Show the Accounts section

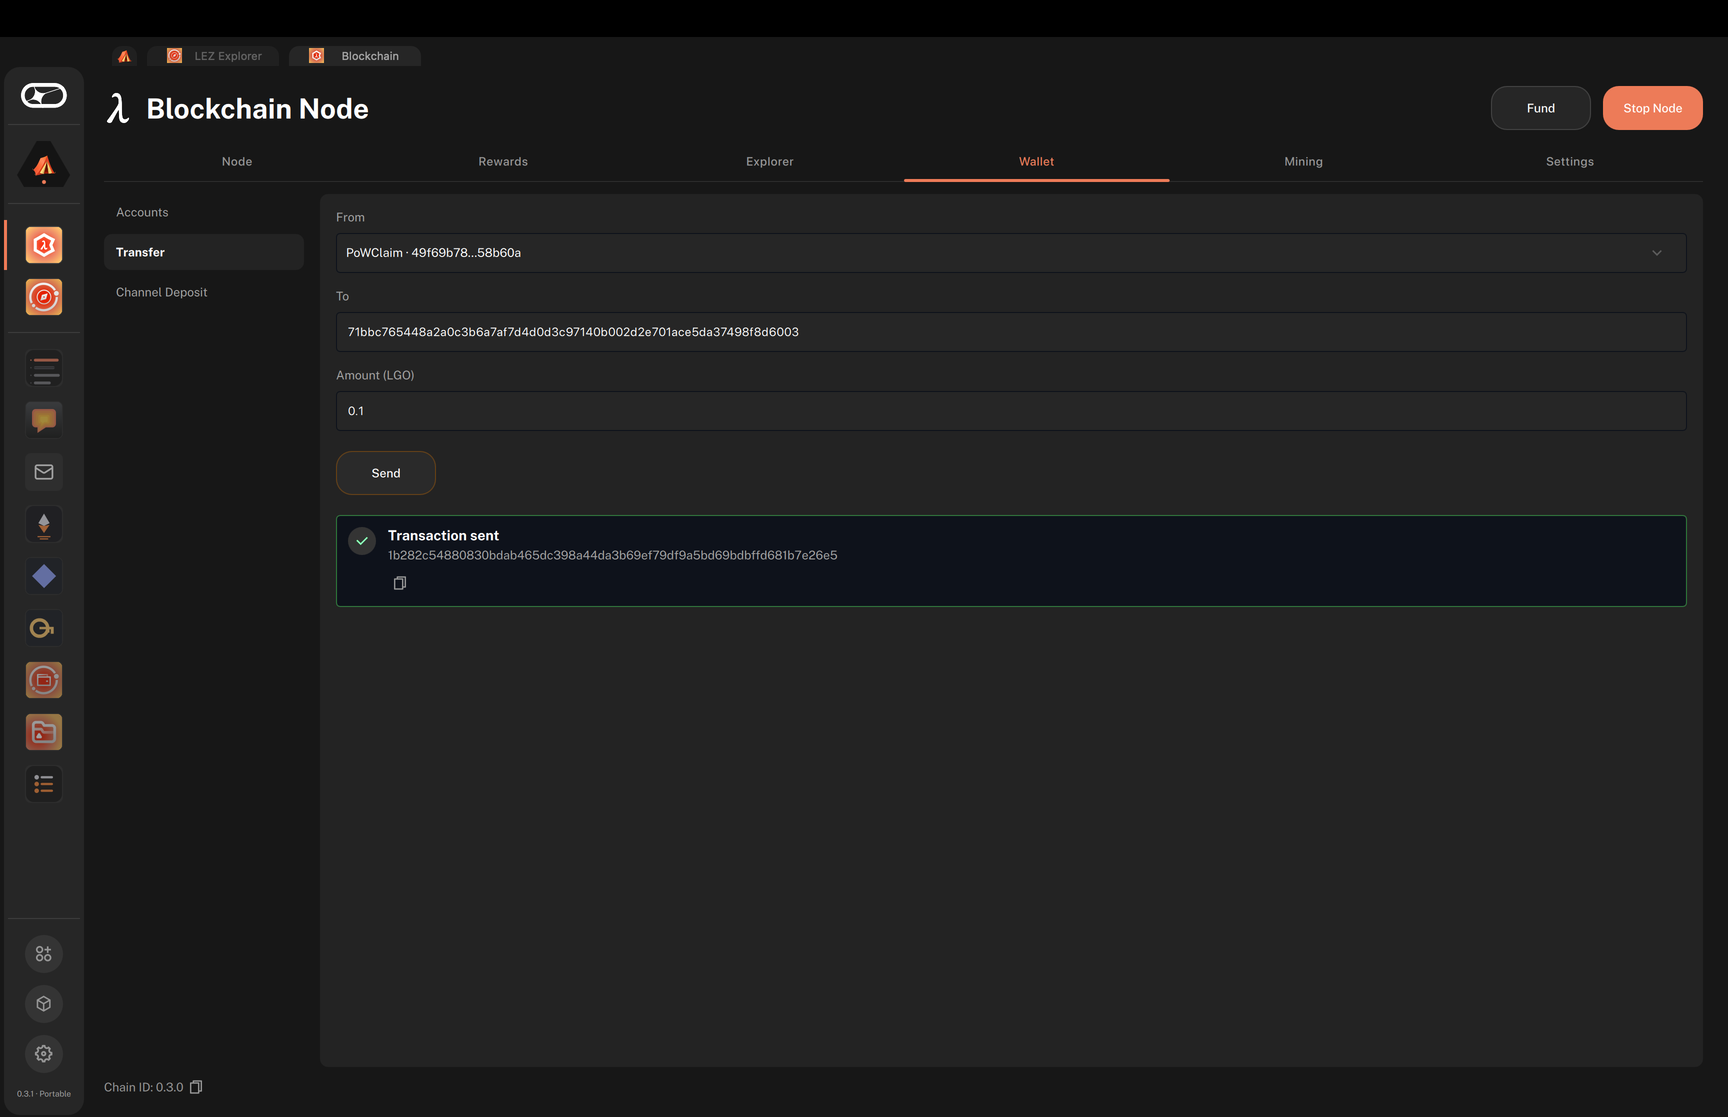tap(204, 212)
